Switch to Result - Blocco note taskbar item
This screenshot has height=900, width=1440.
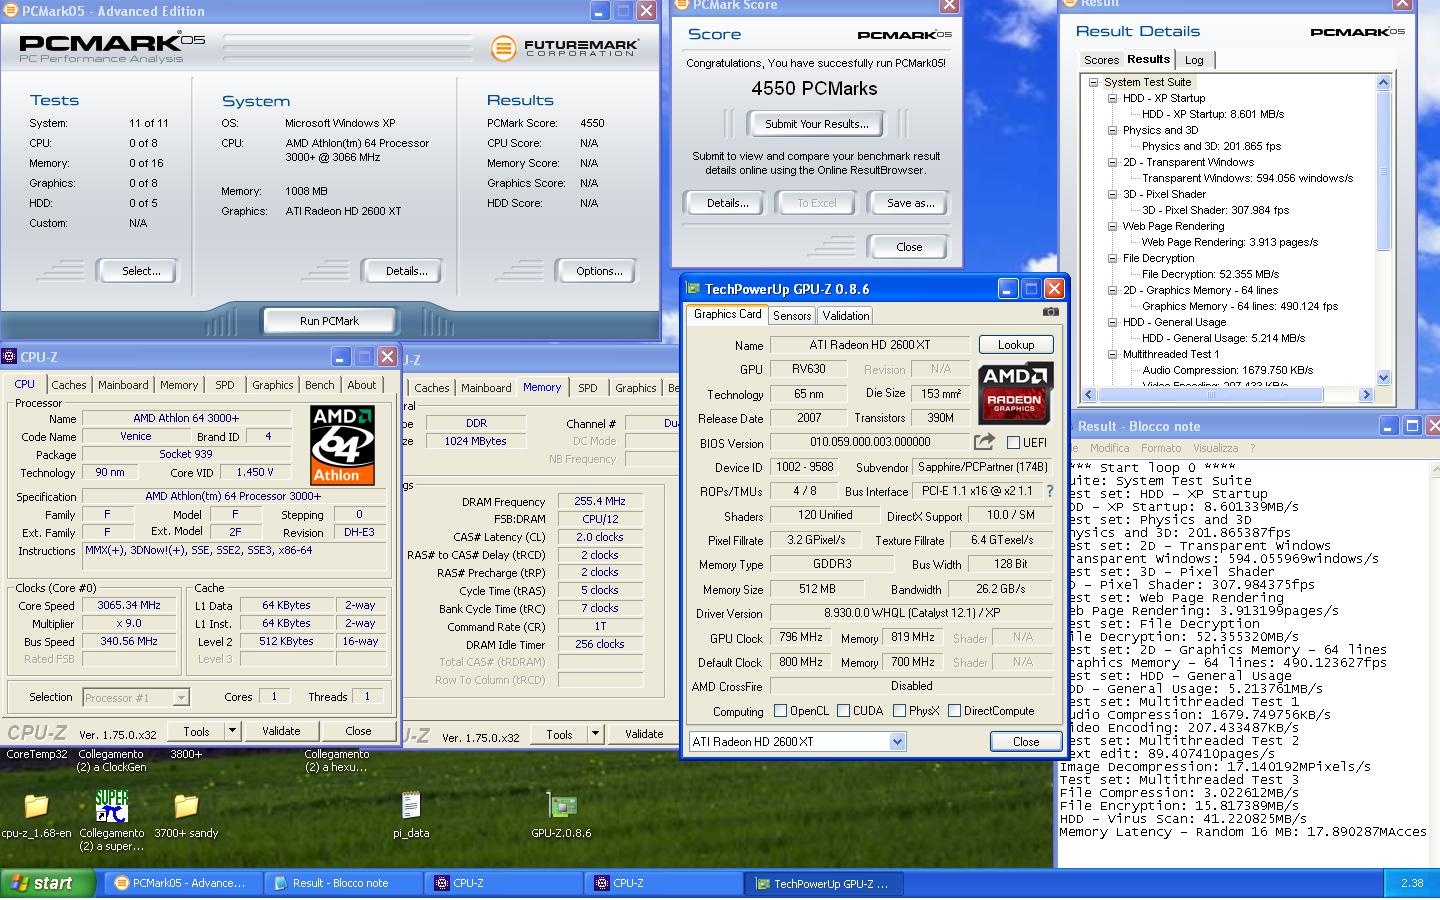point(342,883)
